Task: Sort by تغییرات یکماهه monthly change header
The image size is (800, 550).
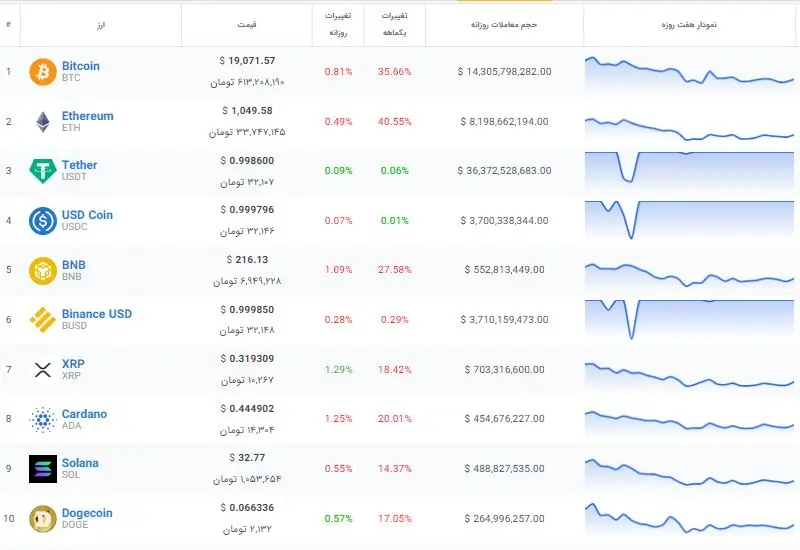Action: tap(389, 24)
